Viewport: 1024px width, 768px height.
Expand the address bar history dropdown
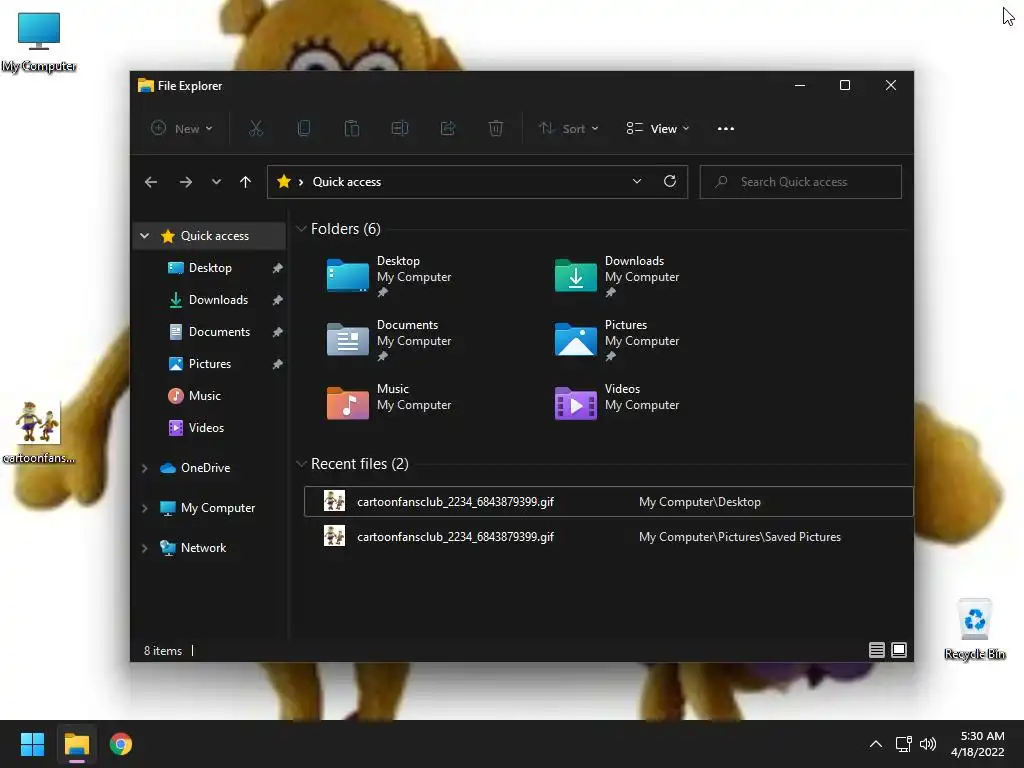coord(637,182)
